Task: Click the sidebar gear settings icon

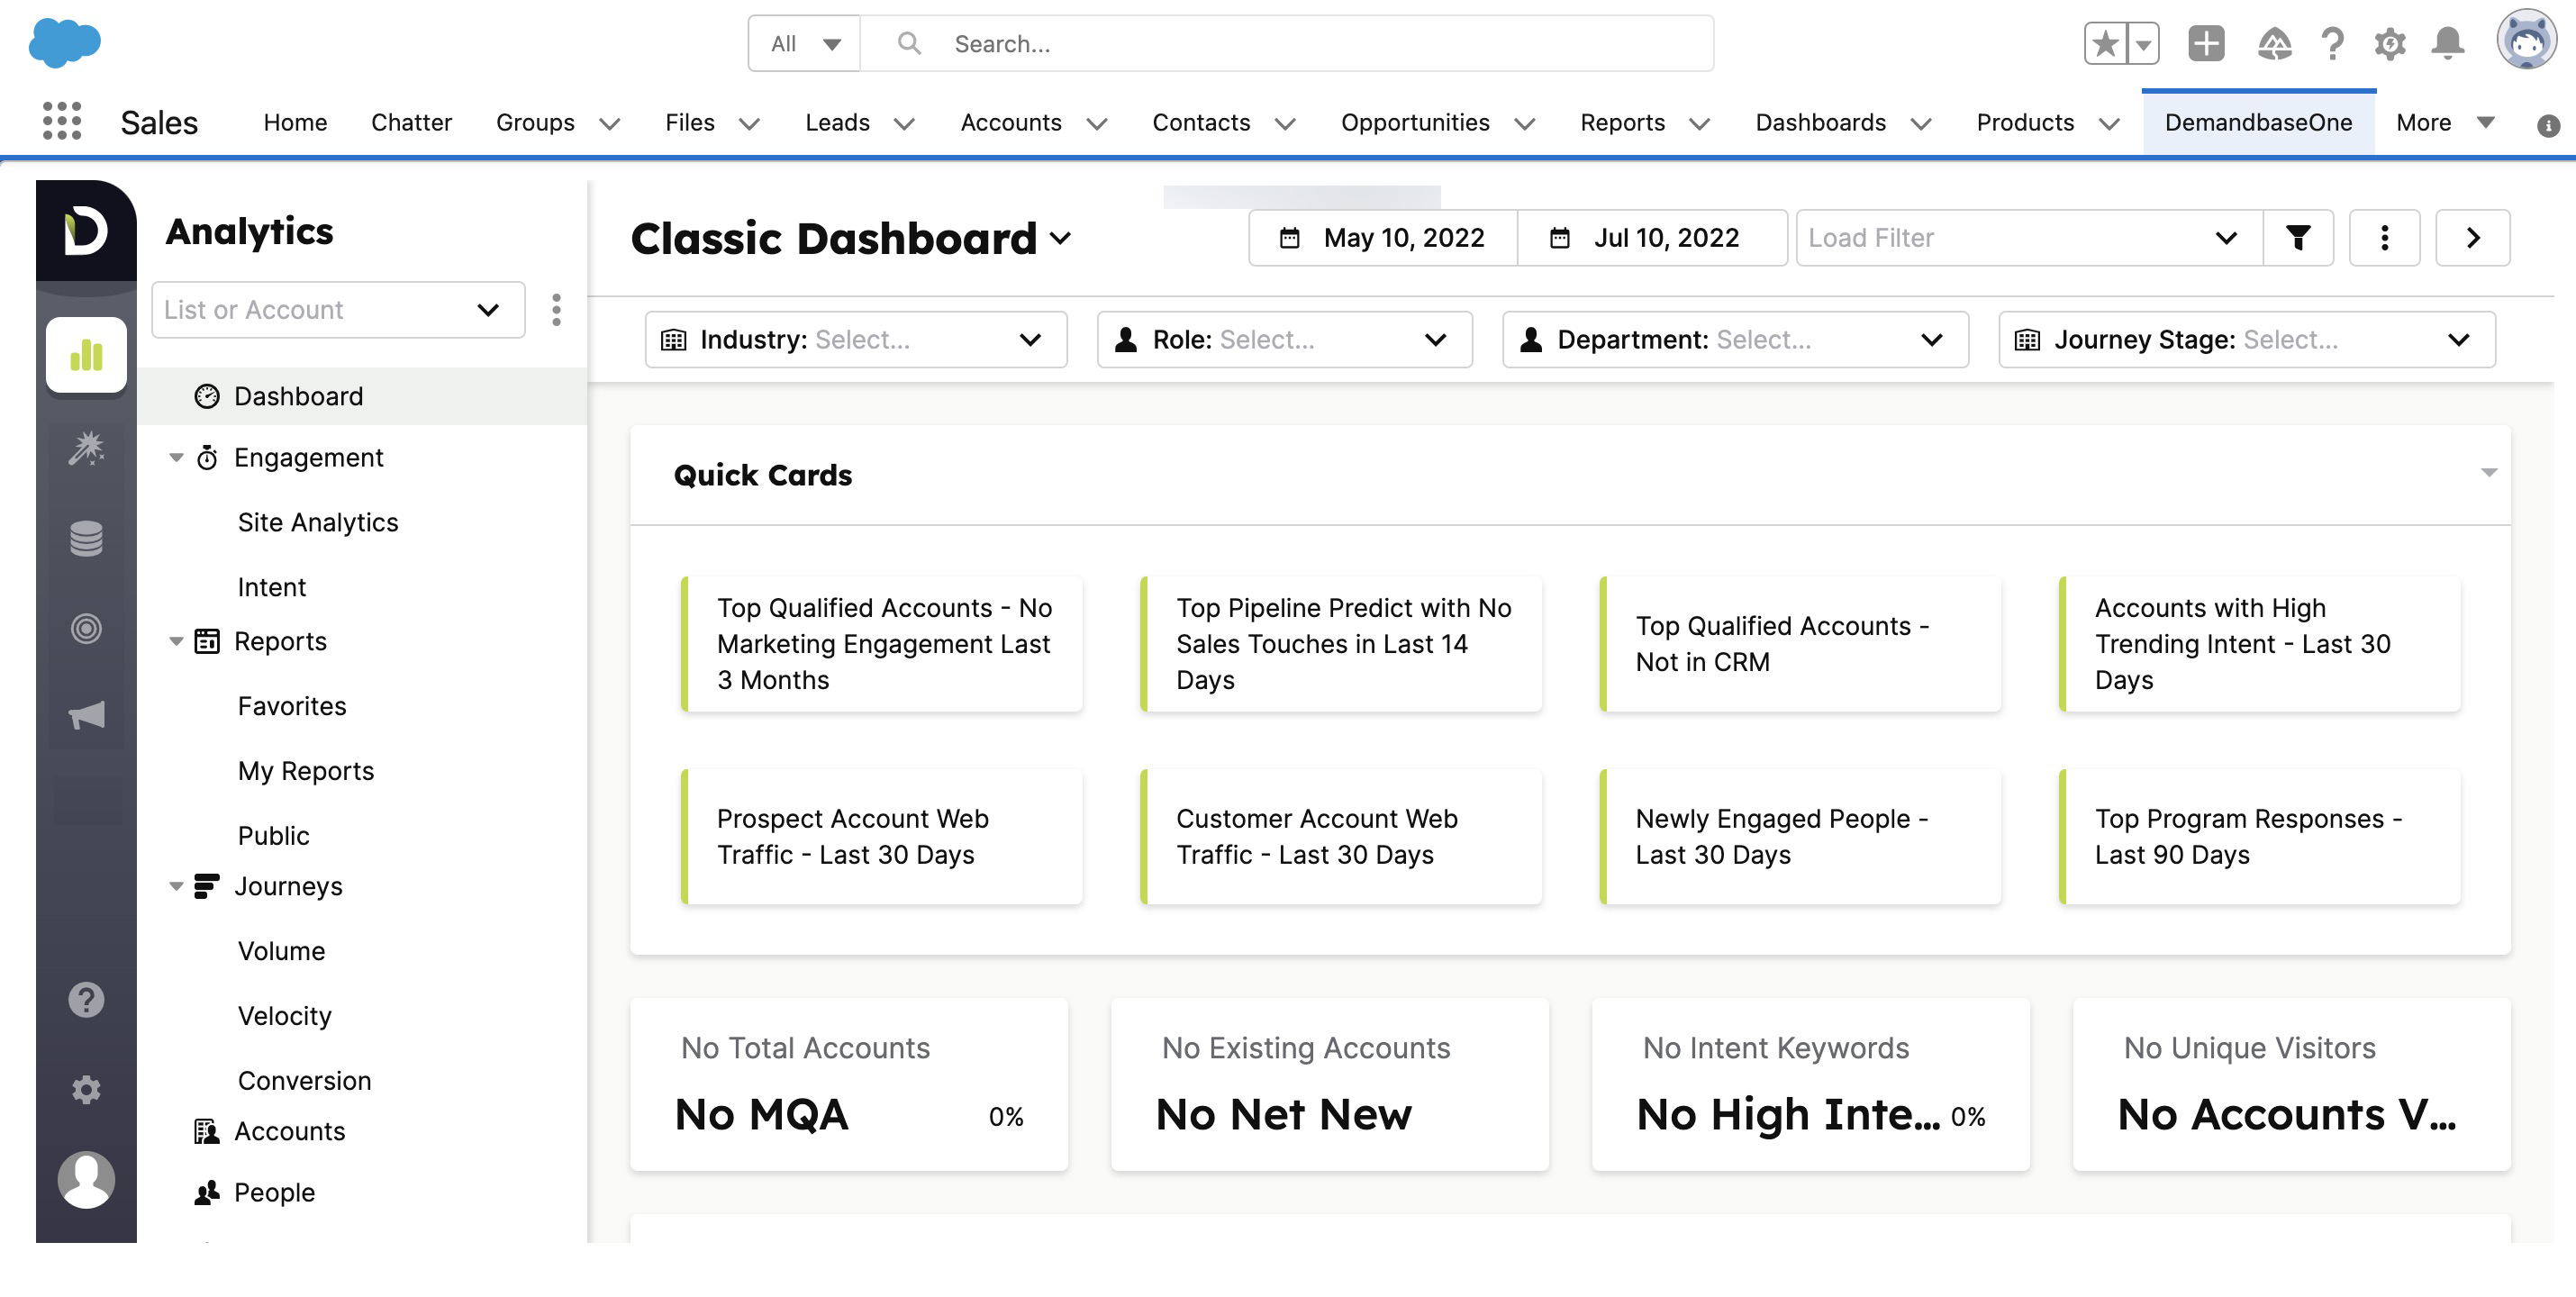Action: (x=86, y=1089)
